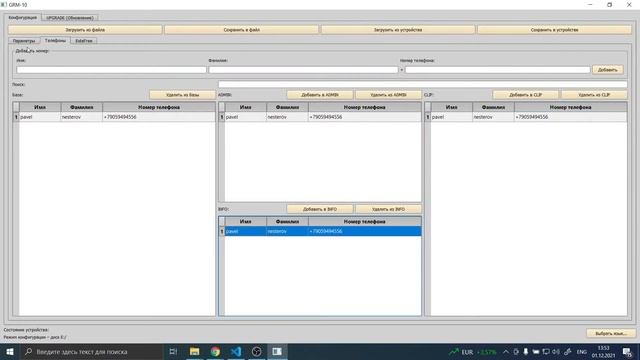The width and height of the screenshot is (640, 360).
Task: Select the Телефоны sub-tab
Action: point(55,40)
